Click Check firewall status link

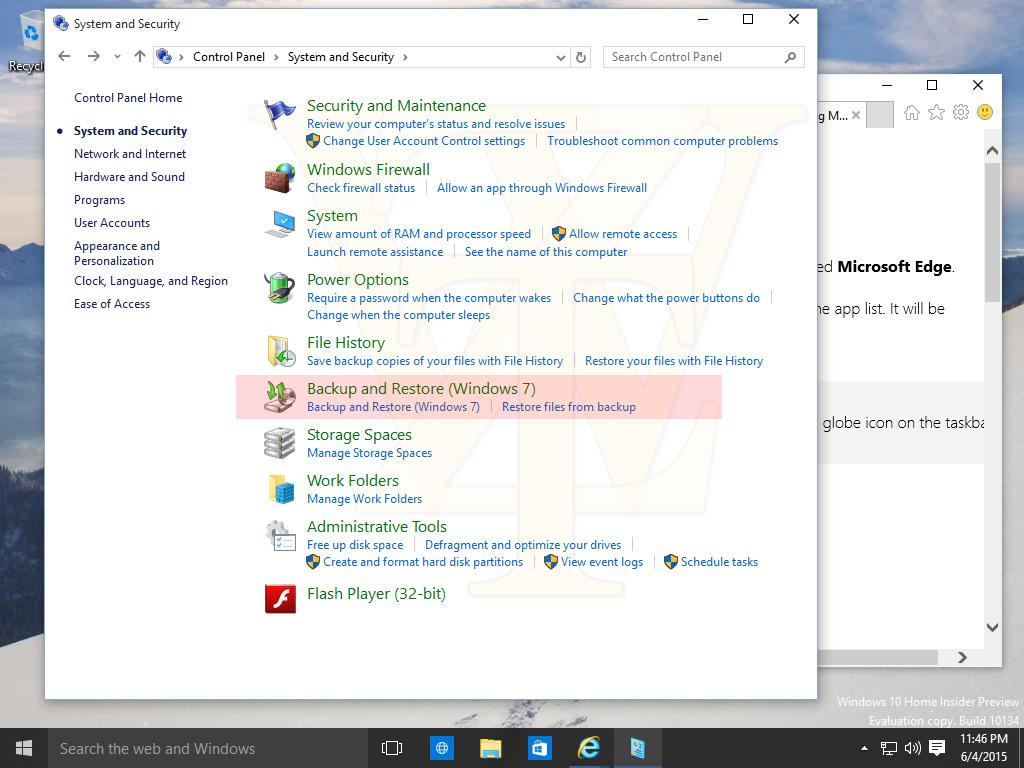[x=361, y=188]
